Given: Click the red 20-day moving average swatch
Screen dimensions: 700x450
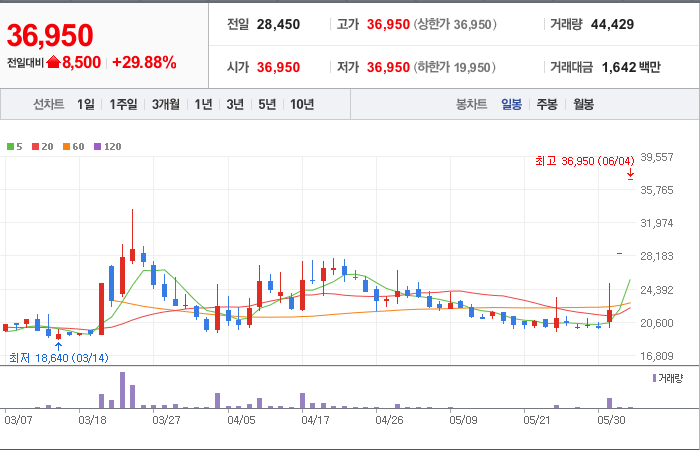Looking at the screenshot, I should point(35,146).
